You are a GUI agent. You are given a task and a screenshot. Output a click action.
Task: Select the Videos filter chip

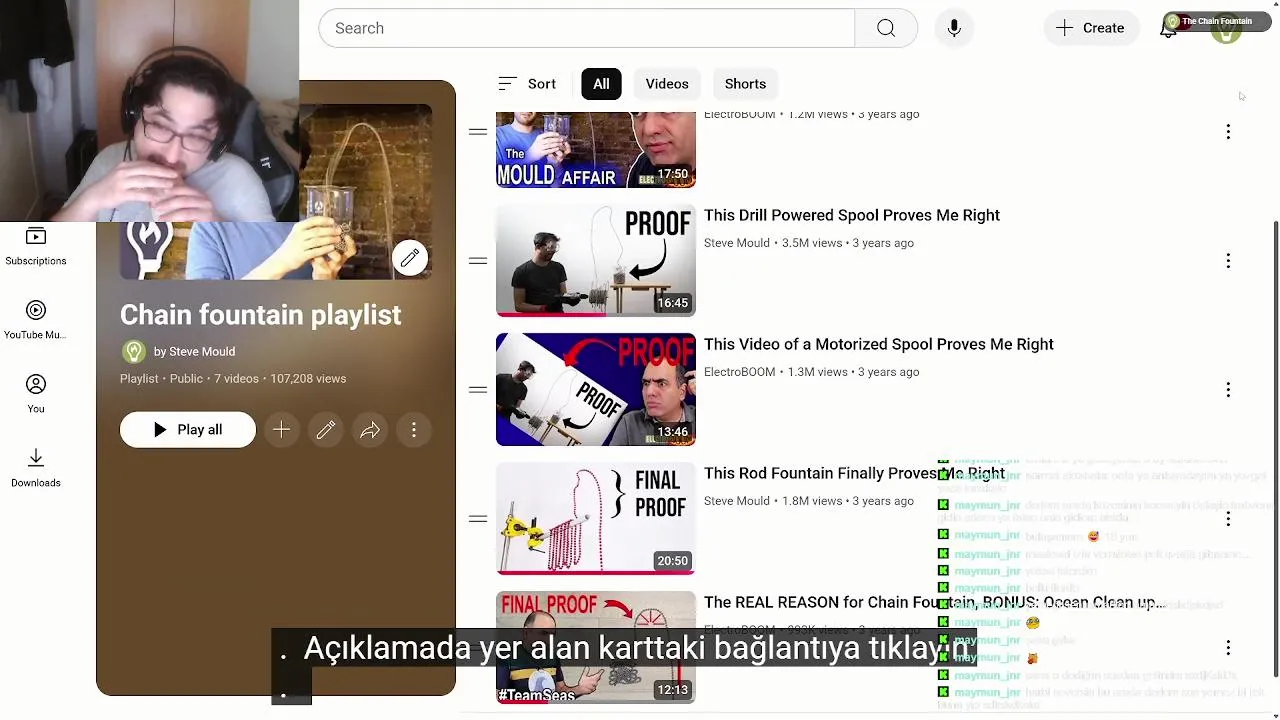point(667,84)
